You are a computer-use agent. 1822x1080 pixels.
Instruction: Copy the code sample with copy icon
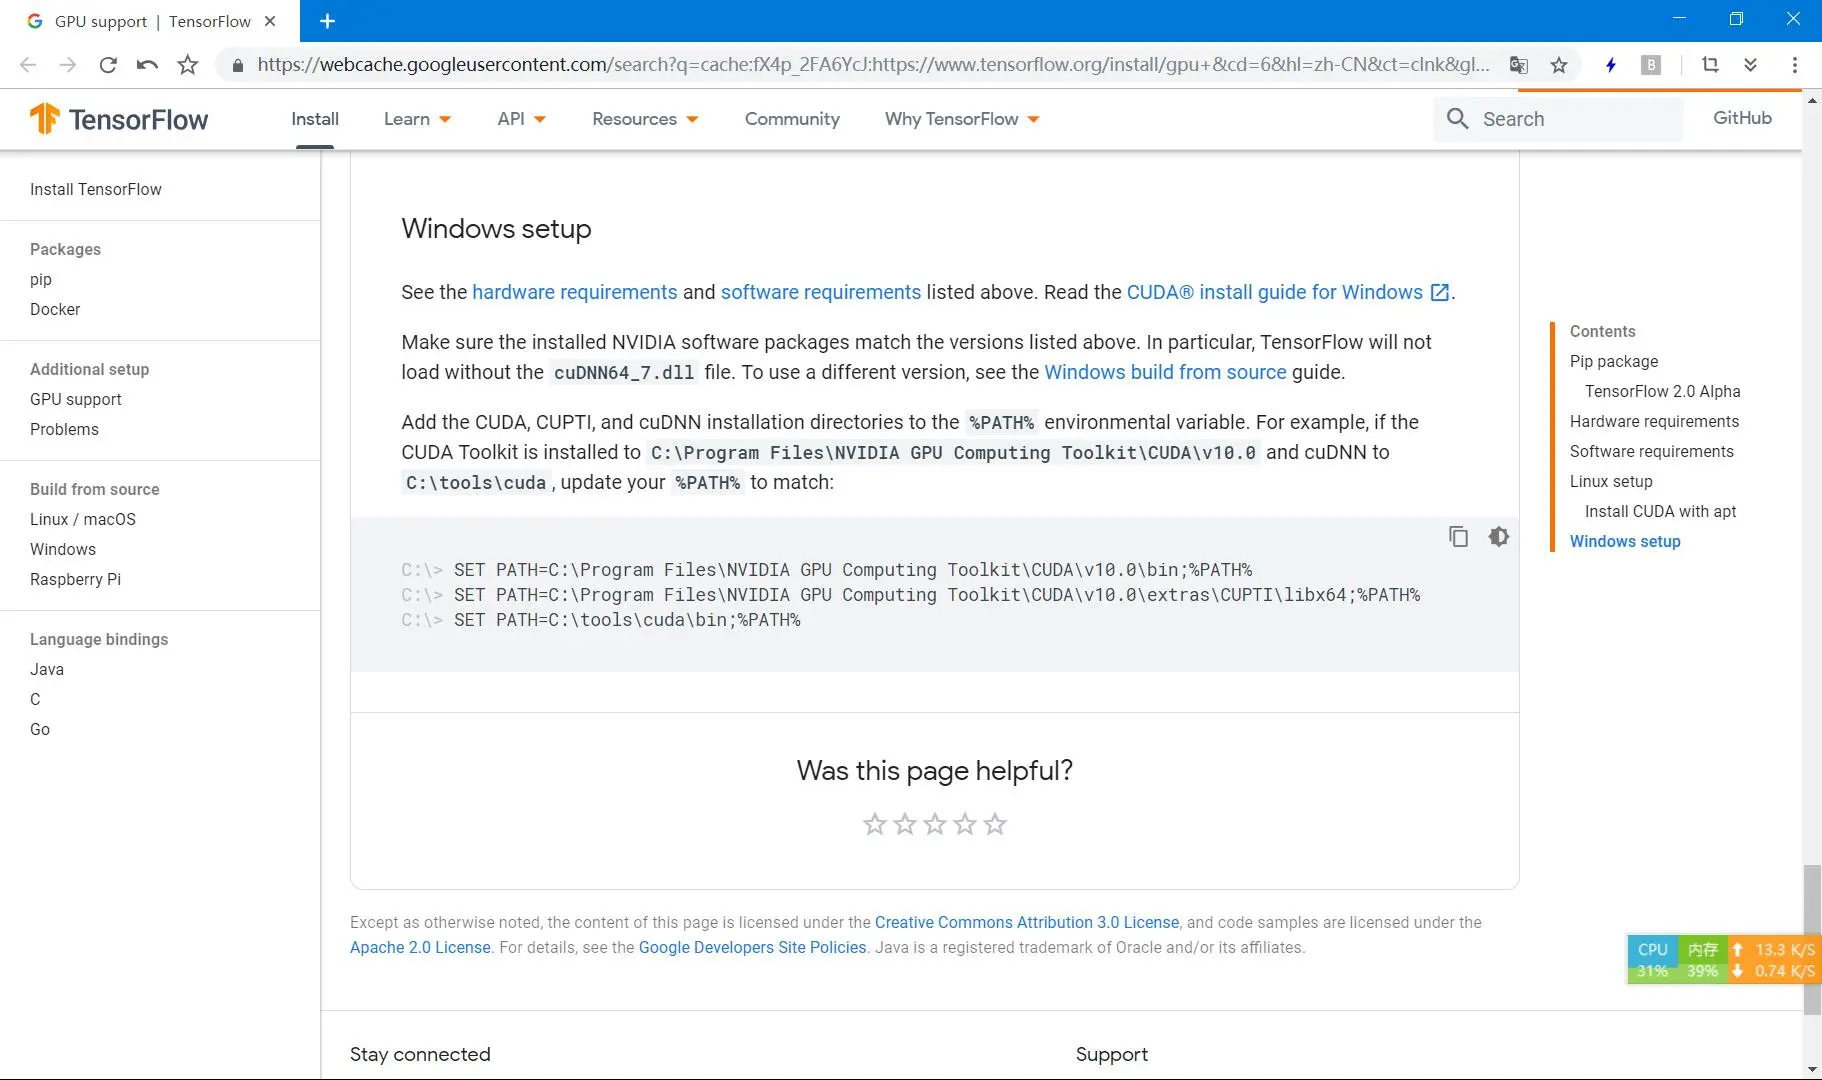(1458, 537)
